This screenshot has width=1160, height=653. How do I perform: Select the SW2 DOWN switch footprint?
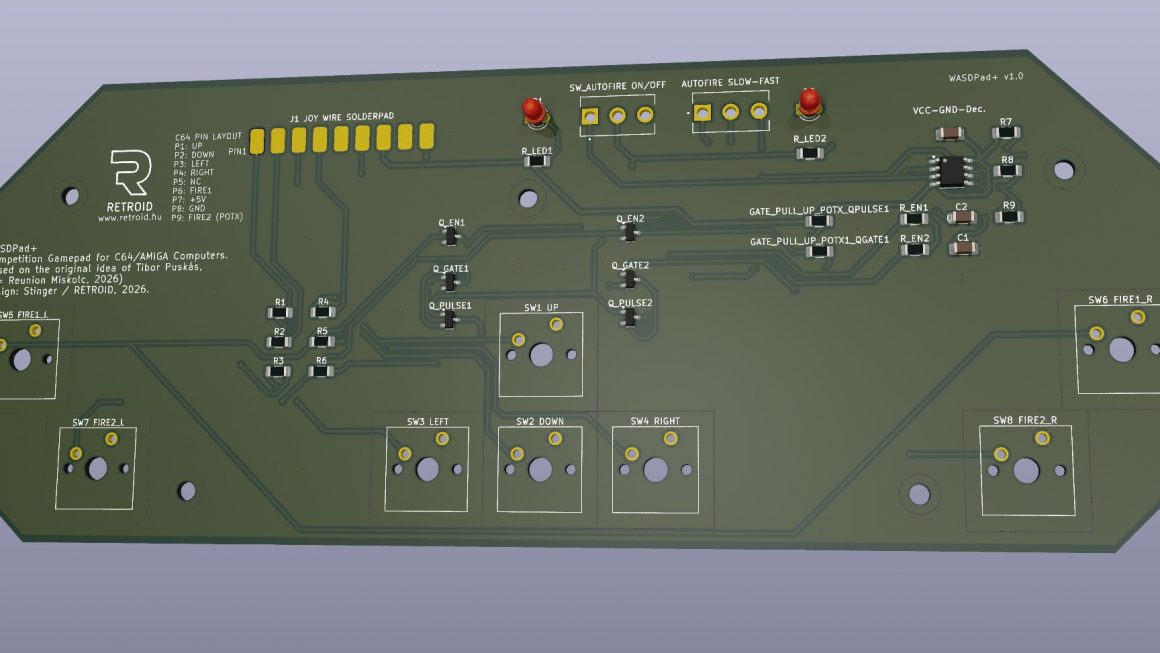click(540, 468)
